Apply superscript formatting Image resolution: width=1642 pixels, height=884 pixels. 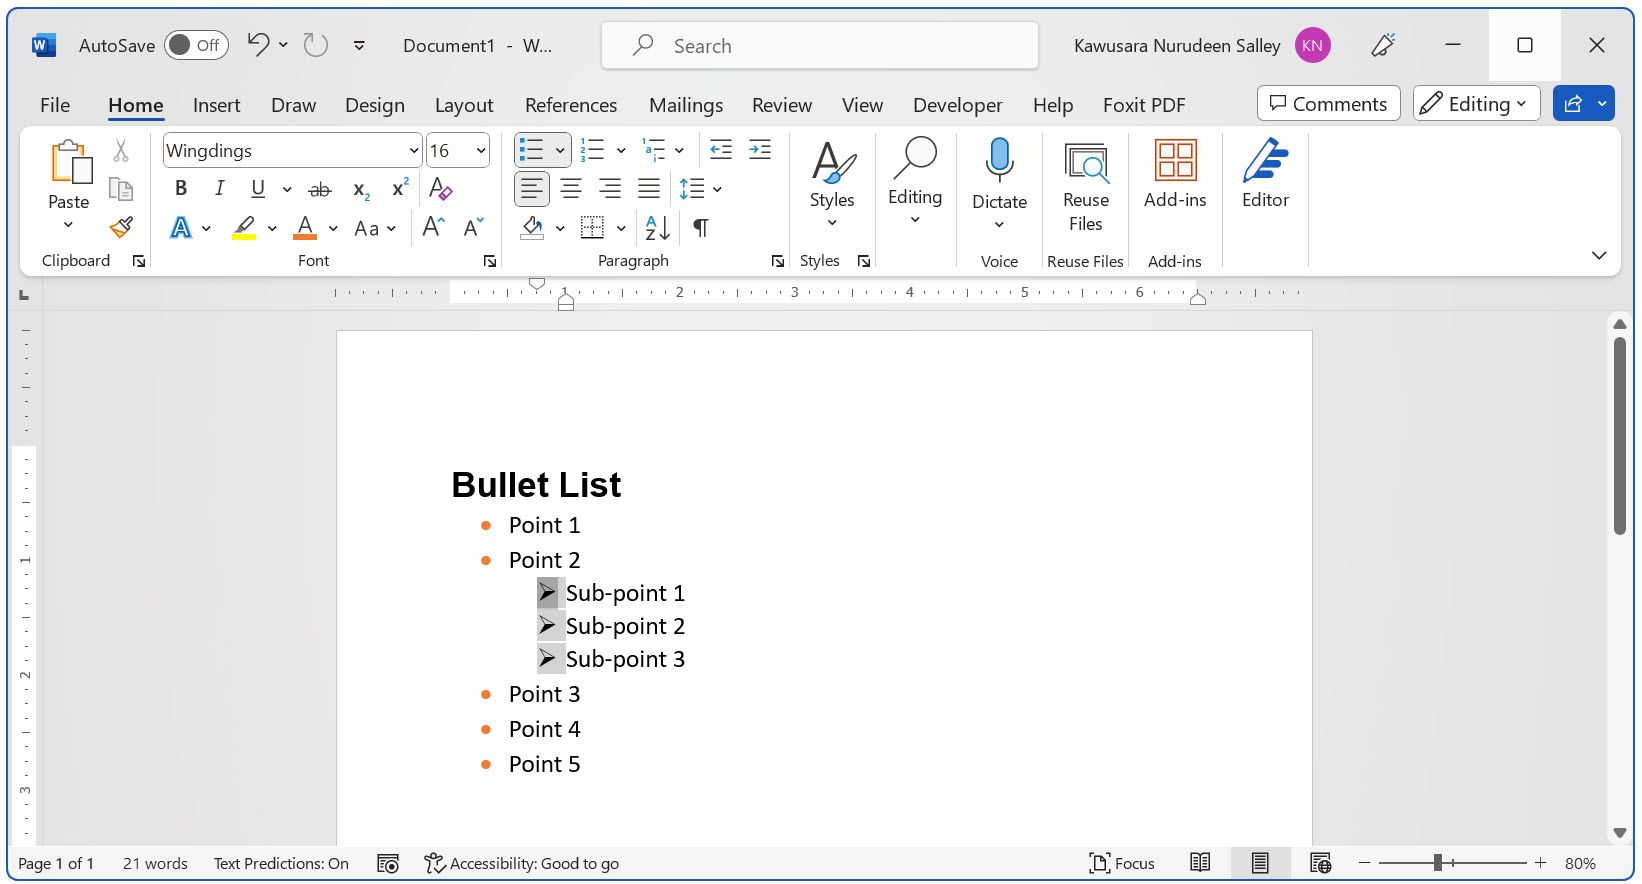[400, 188]
